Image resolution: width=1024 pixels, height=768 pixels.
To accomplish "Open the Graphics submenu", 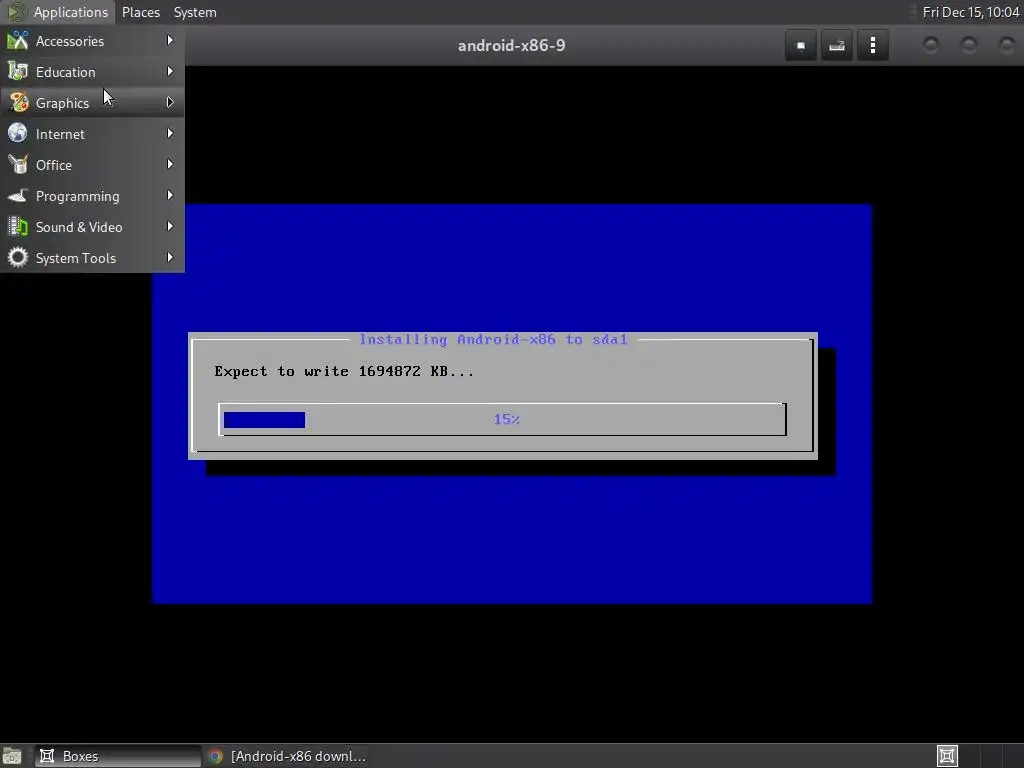I will tap(92, 103).
